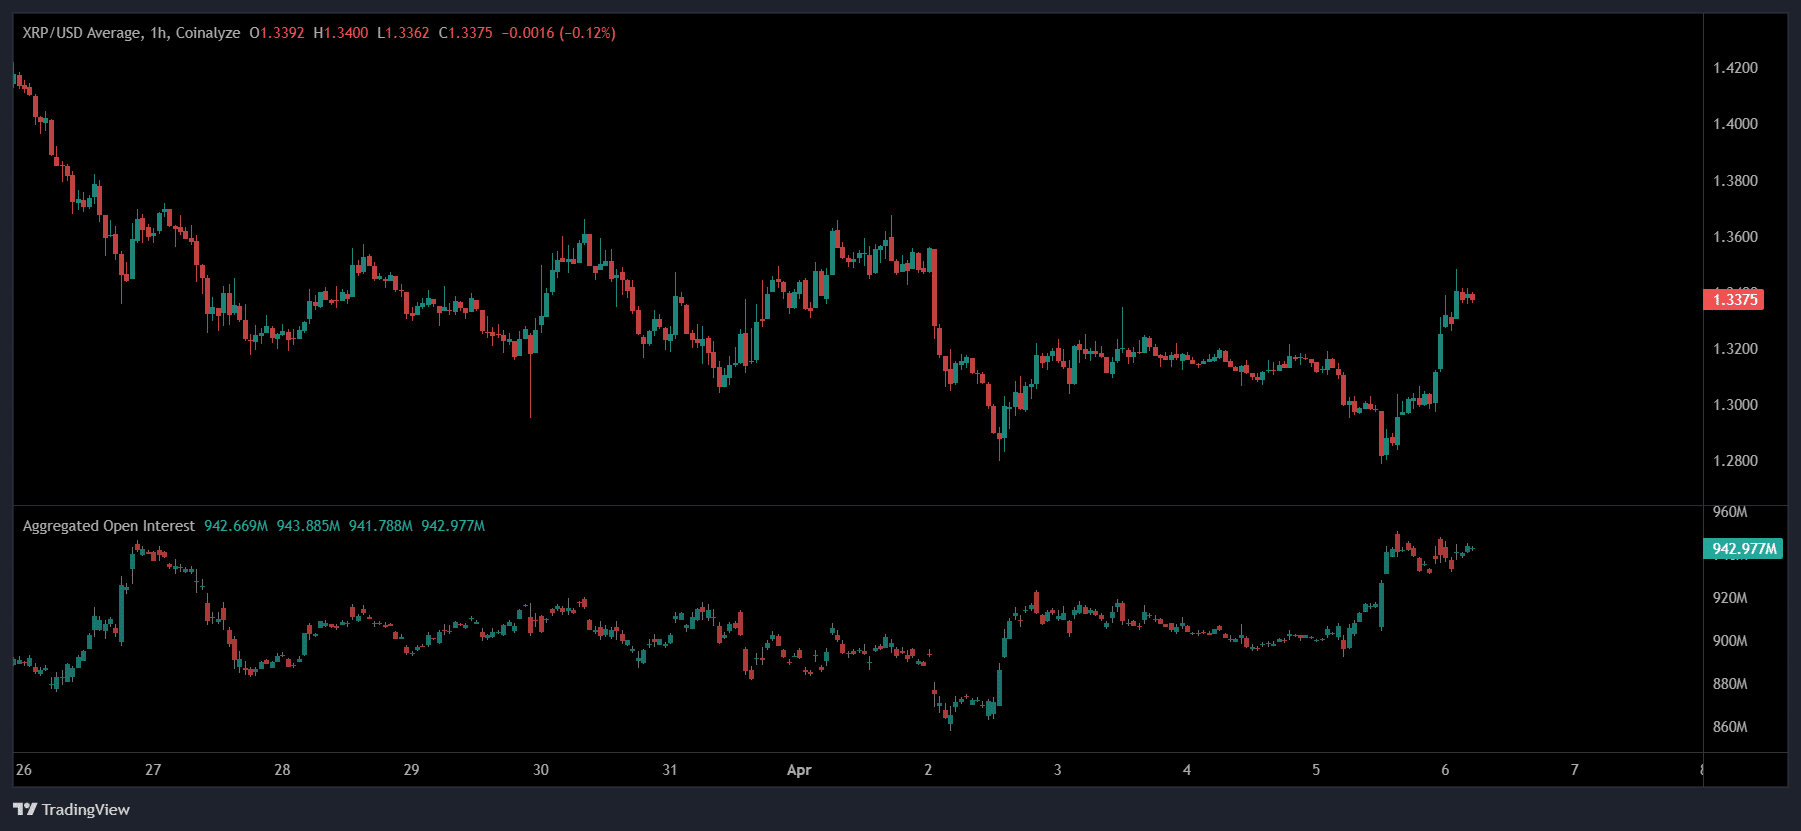This screenshot has width=1801, height=831.
Task: Click the 1.3600 price axis label
Action: [1735, 237]
